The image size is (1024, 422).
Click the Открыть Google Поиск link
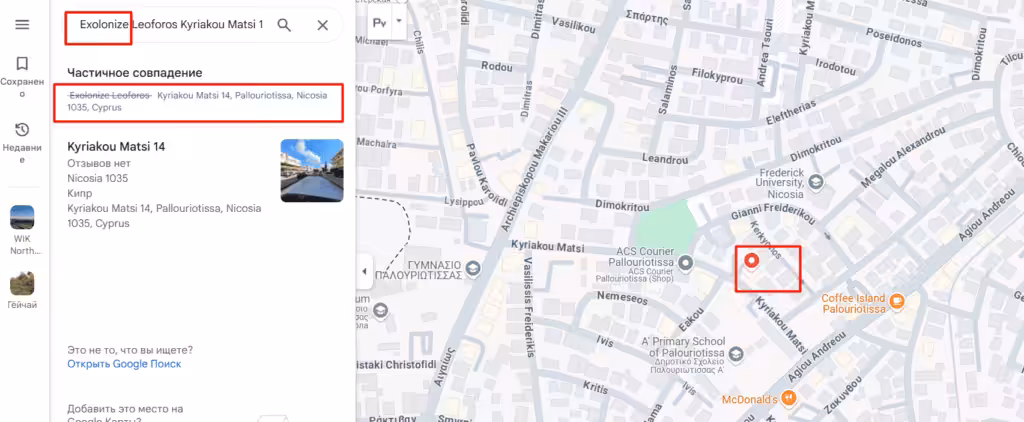124,364
